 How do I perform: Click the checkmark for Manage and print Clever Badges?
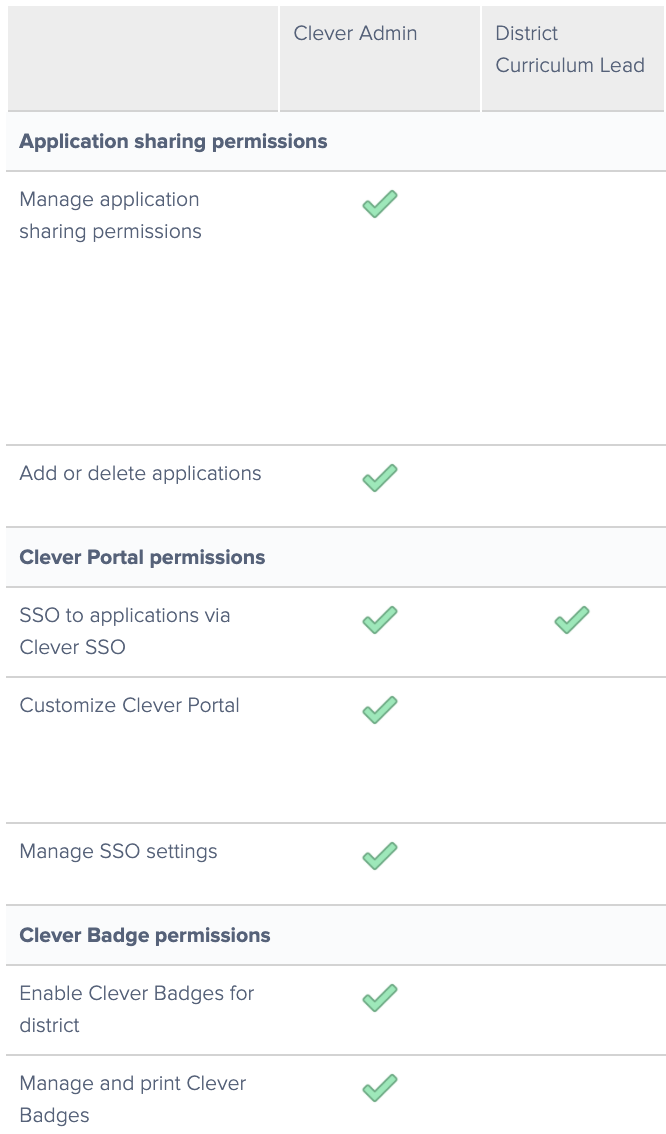379,1088
